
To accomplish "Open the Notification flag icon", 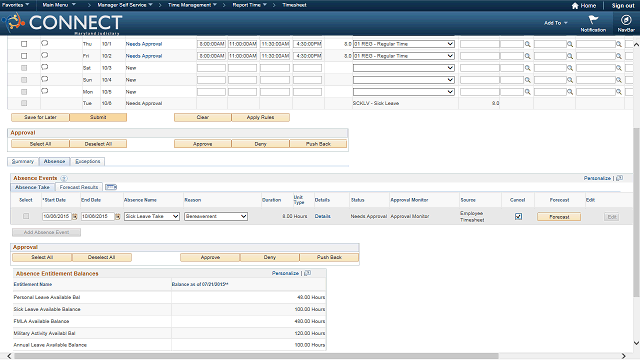I will 593,20.
